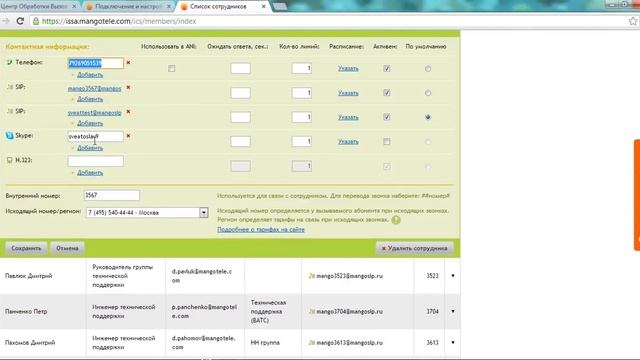Click SIP icon next to mango3613@mangosip.ru

coord(311,342)
